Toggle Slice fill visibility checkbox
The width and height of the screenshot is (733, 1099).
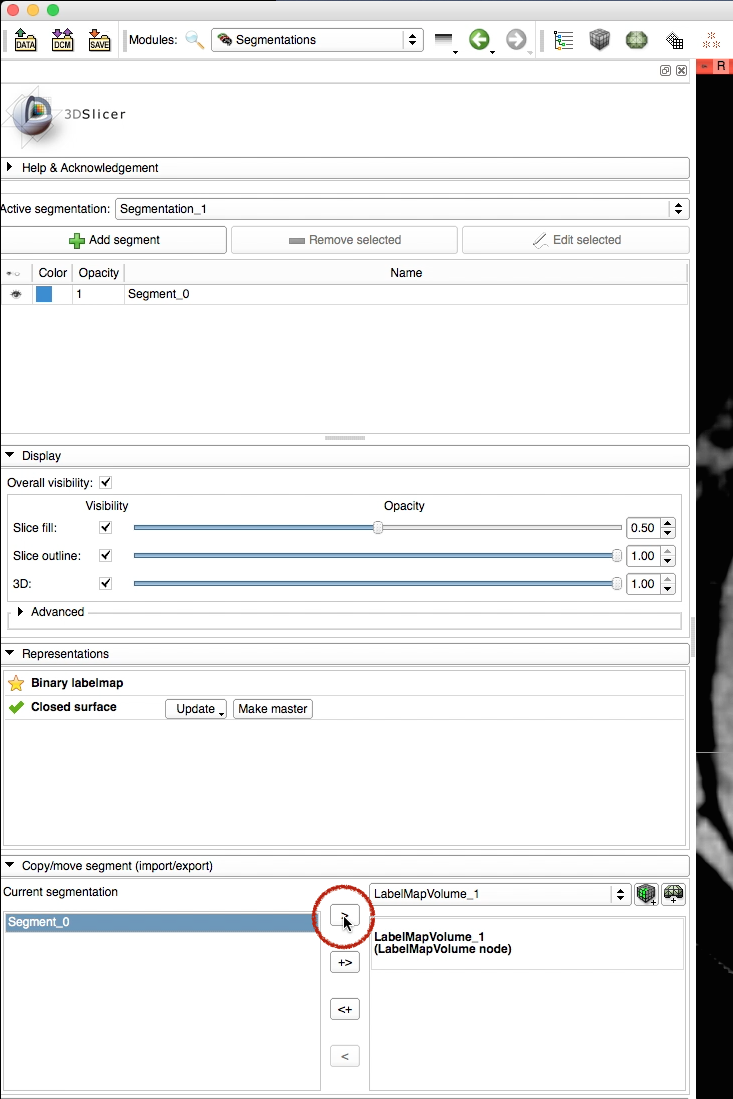106,527
